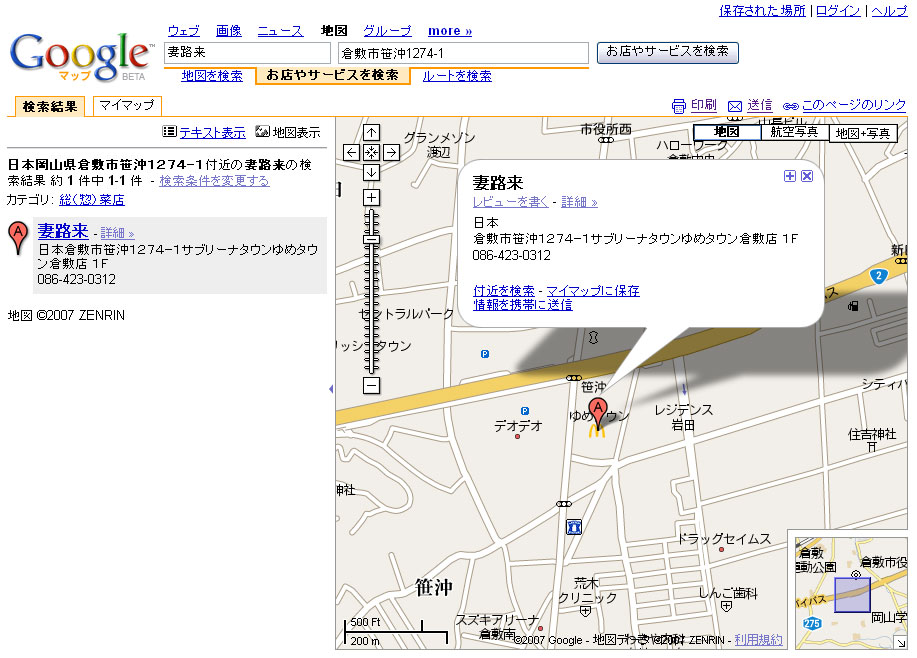The width and height of the screenshot is (917, 658).
Task: Pan the map right with the arrow
Action: point(391,153)
